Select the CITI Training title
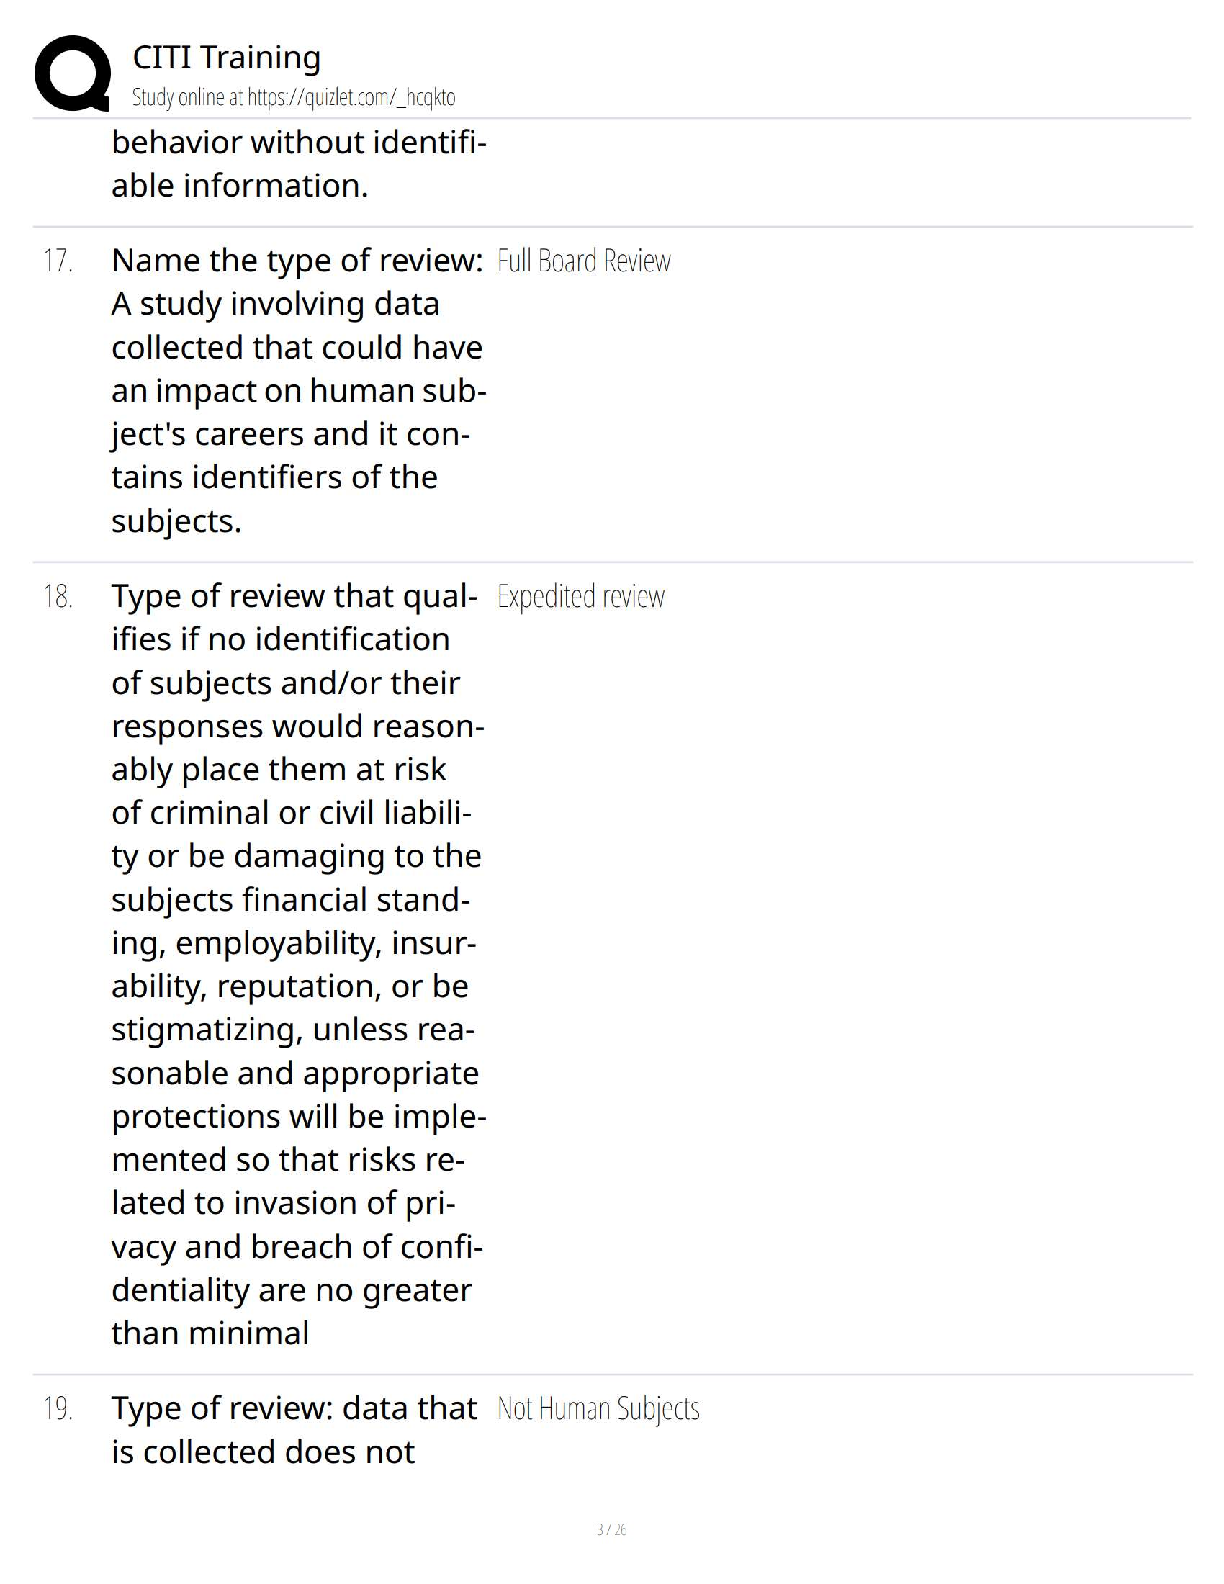Viewport: 1224px width, 1584px height. [x=227, y=58]
